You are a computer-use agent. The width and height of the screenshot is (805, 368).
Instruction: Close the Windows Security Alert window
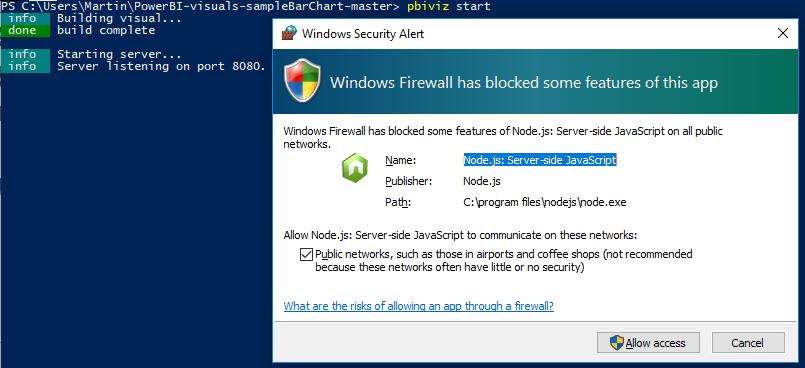tap(782, 34)
